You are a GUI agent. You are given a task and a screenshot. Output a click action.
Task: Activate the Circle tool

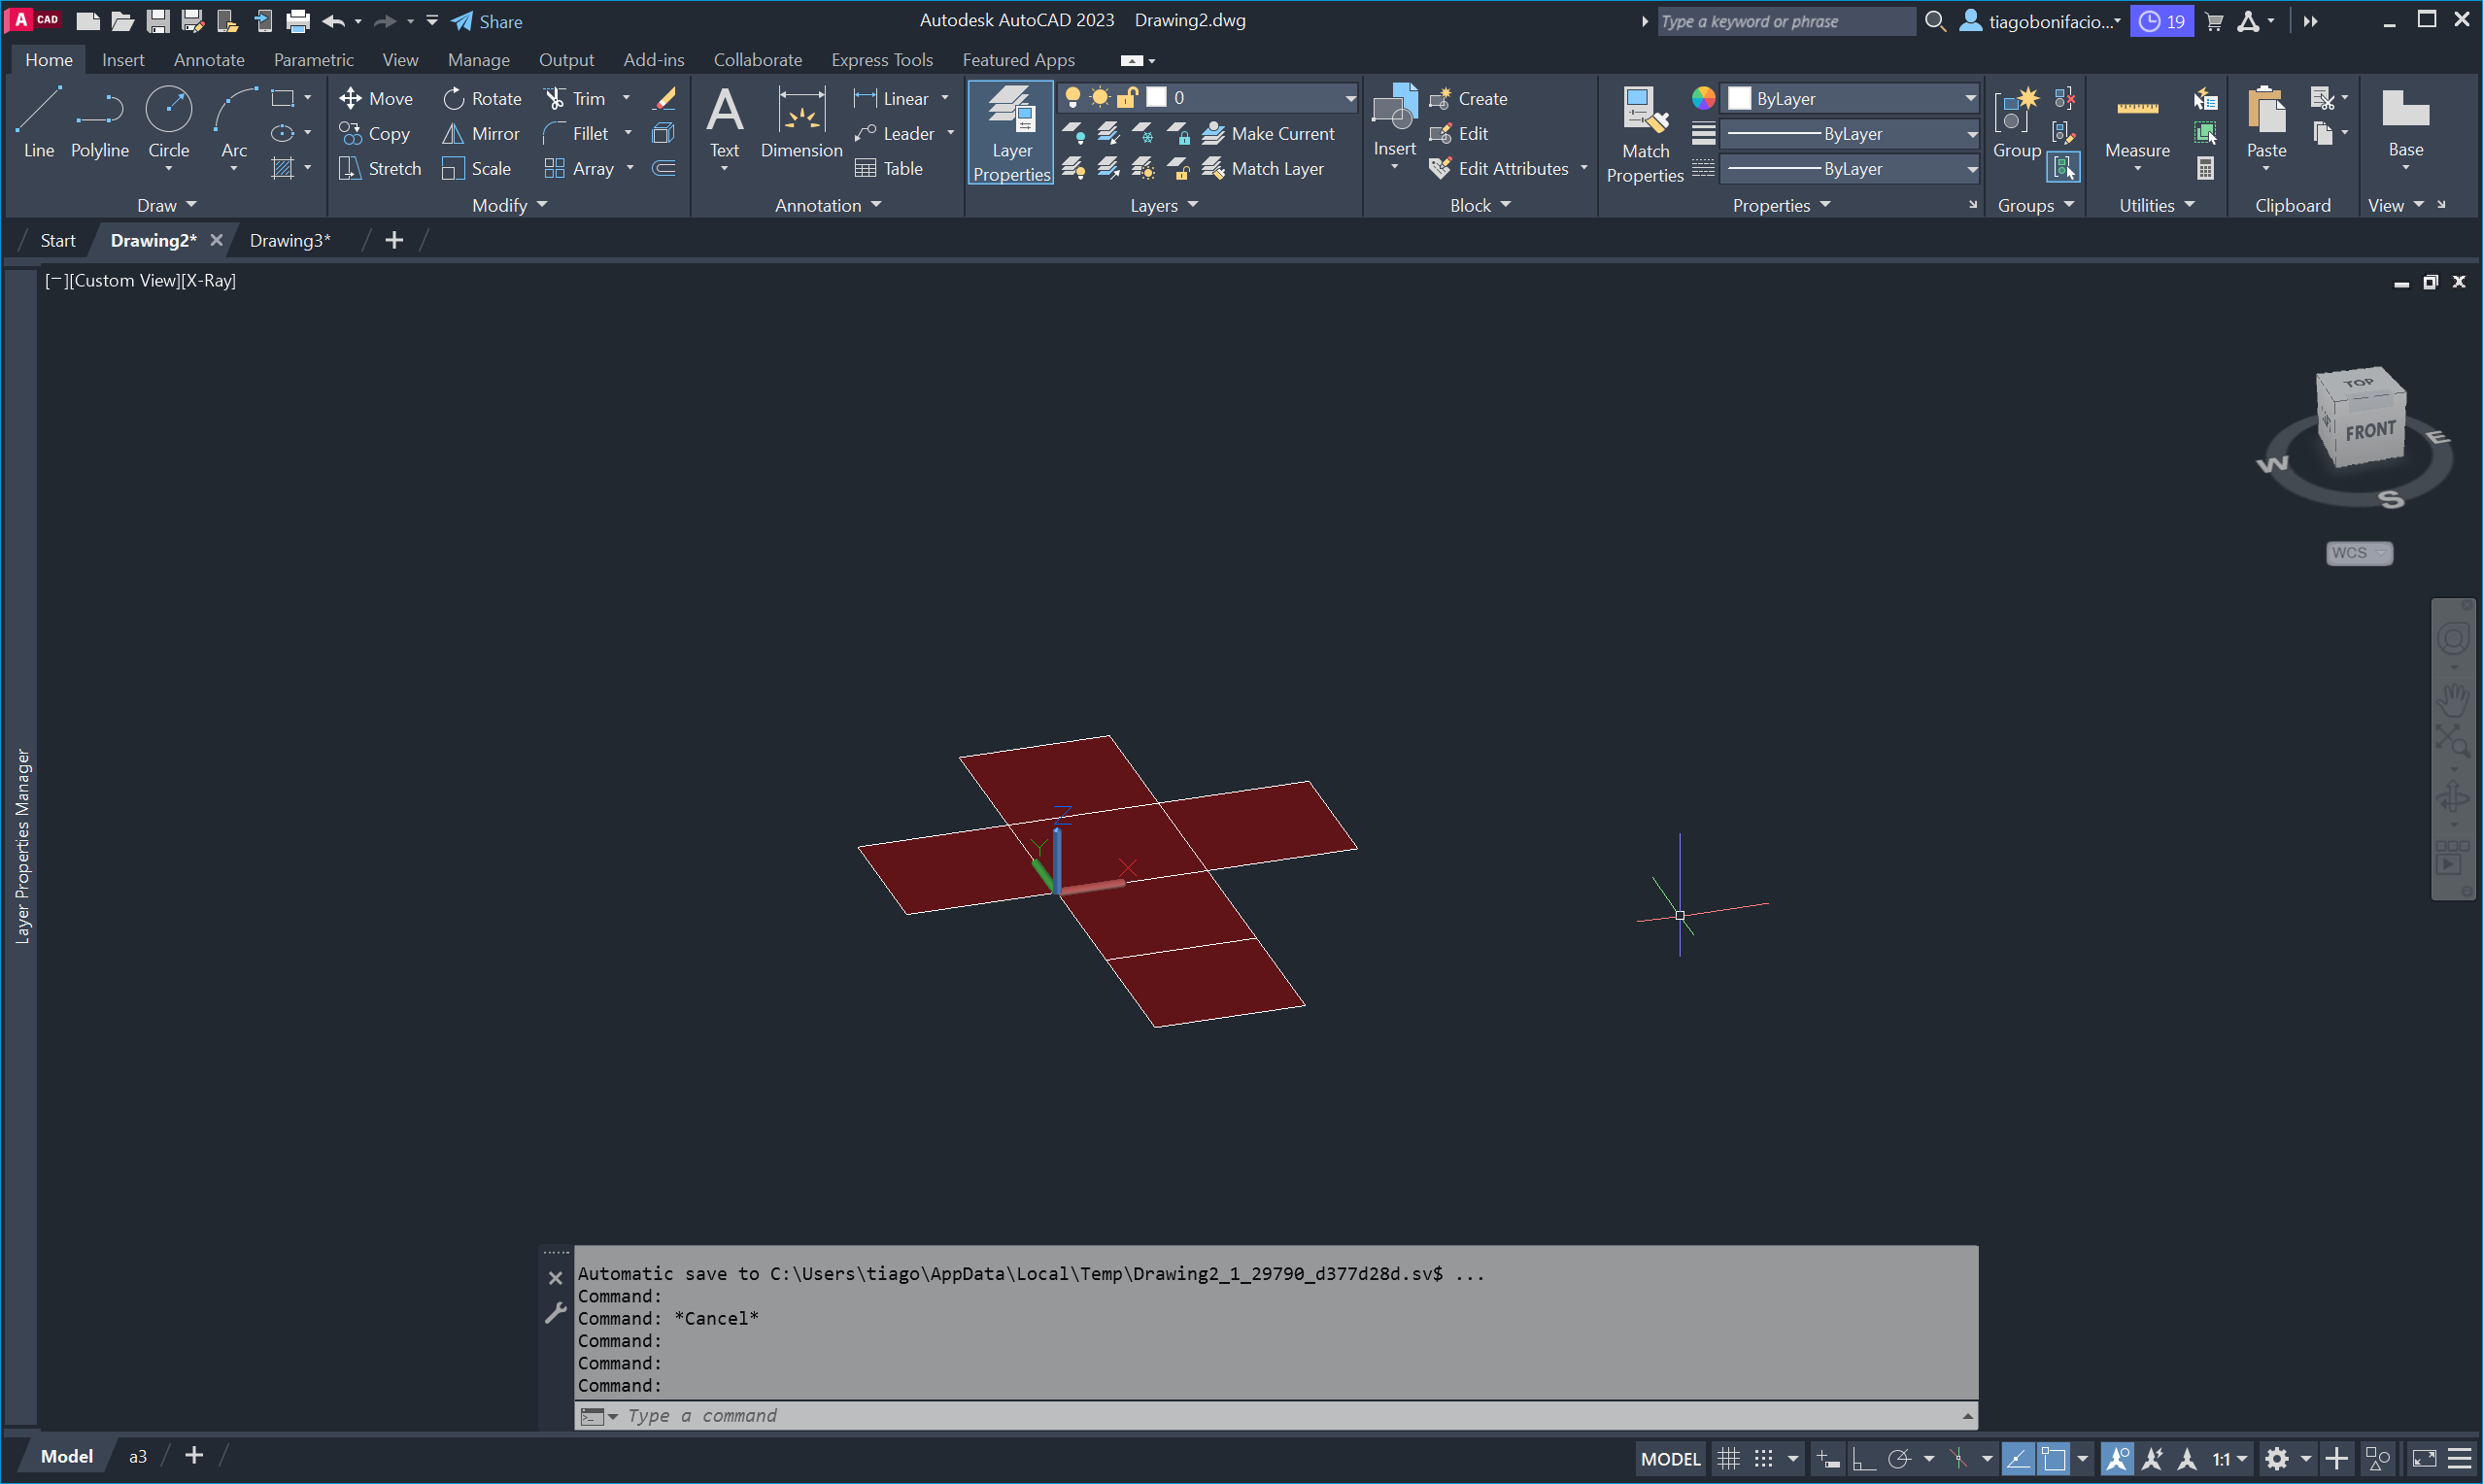pyautogui.click(x=168, y=122)
